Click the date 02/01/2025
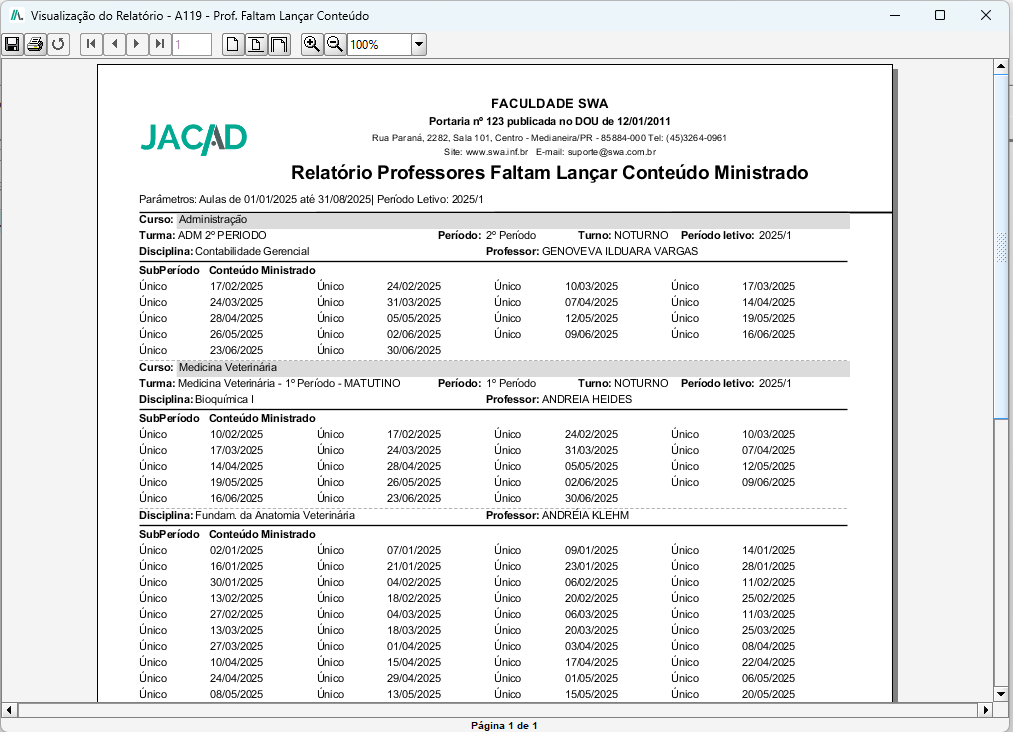This screenshot has width=1013, height=732. 236,550
